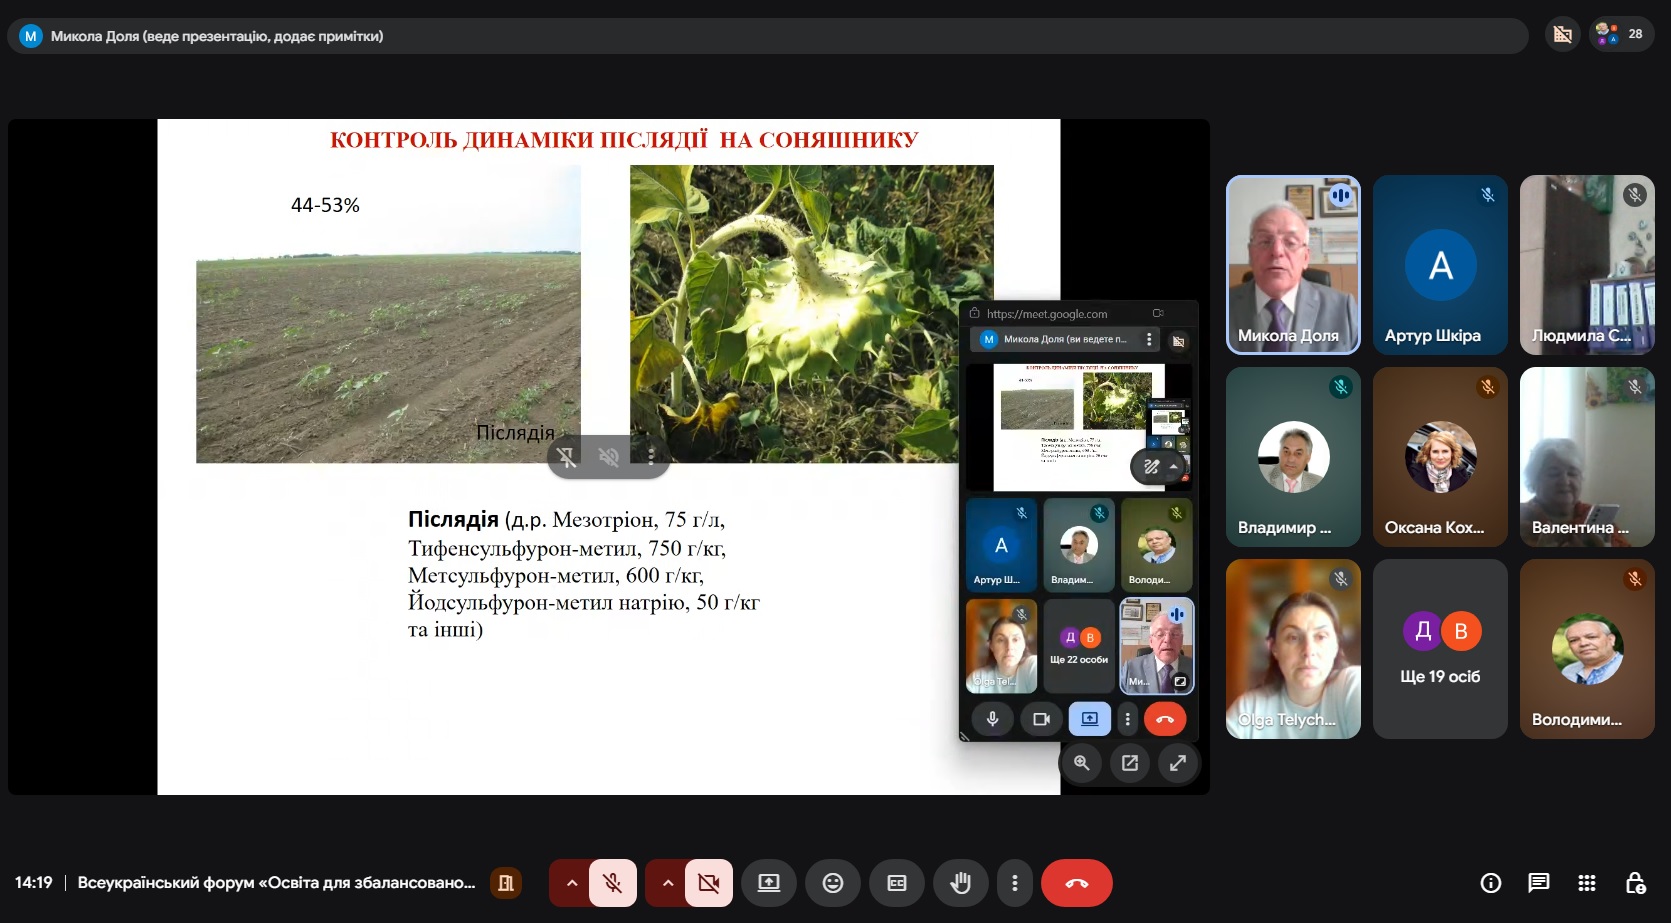Open host controls lock icon
The width and height of the screenshot is (1671, 923).
[1635, 883]
